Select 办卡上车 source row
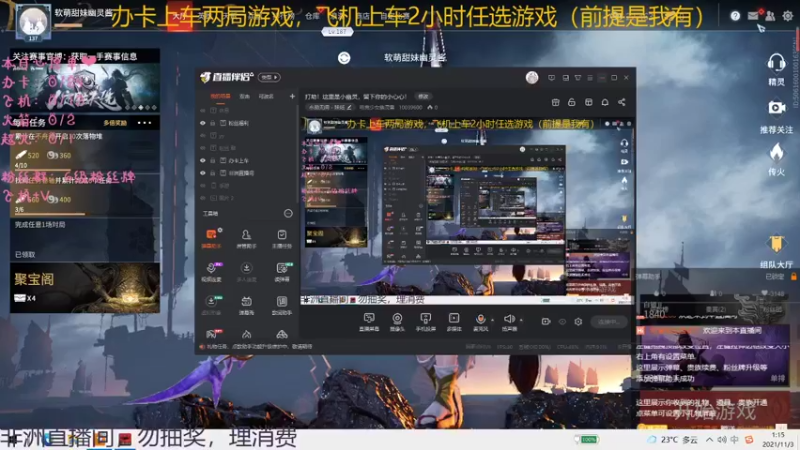 pos(247,160)
